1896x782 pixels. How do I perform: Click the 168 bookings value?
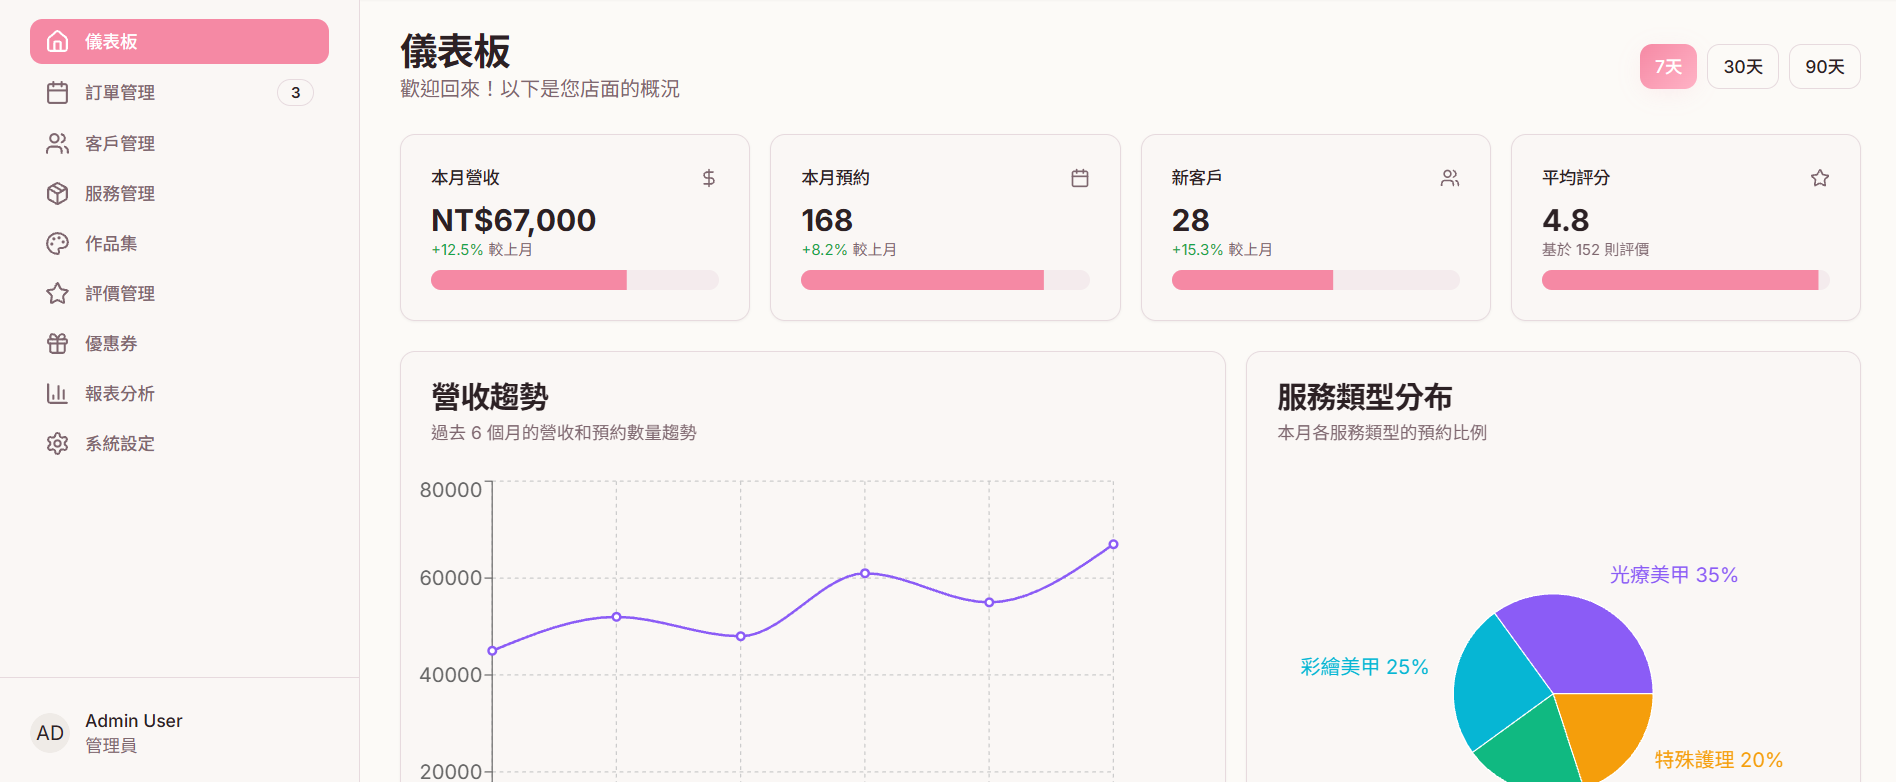pos(827,220)
